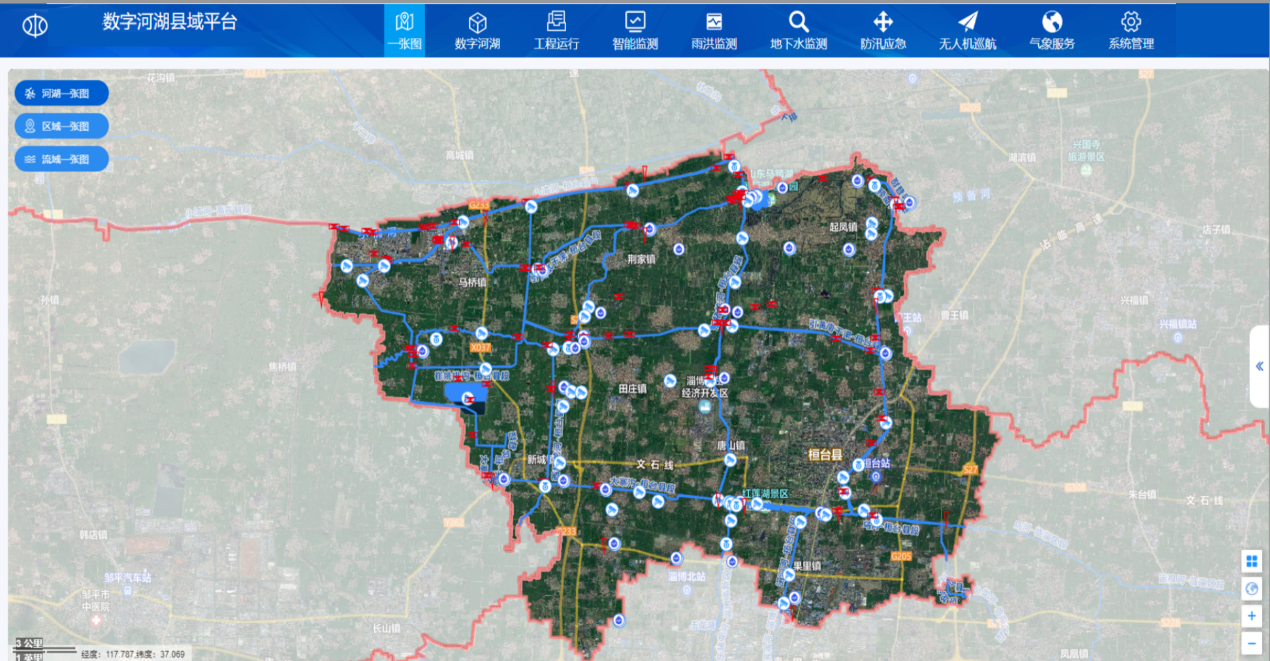Expand the side panel with double chevron
This screenshot has width=1270, height=661.
click(x=1260, y=366)
